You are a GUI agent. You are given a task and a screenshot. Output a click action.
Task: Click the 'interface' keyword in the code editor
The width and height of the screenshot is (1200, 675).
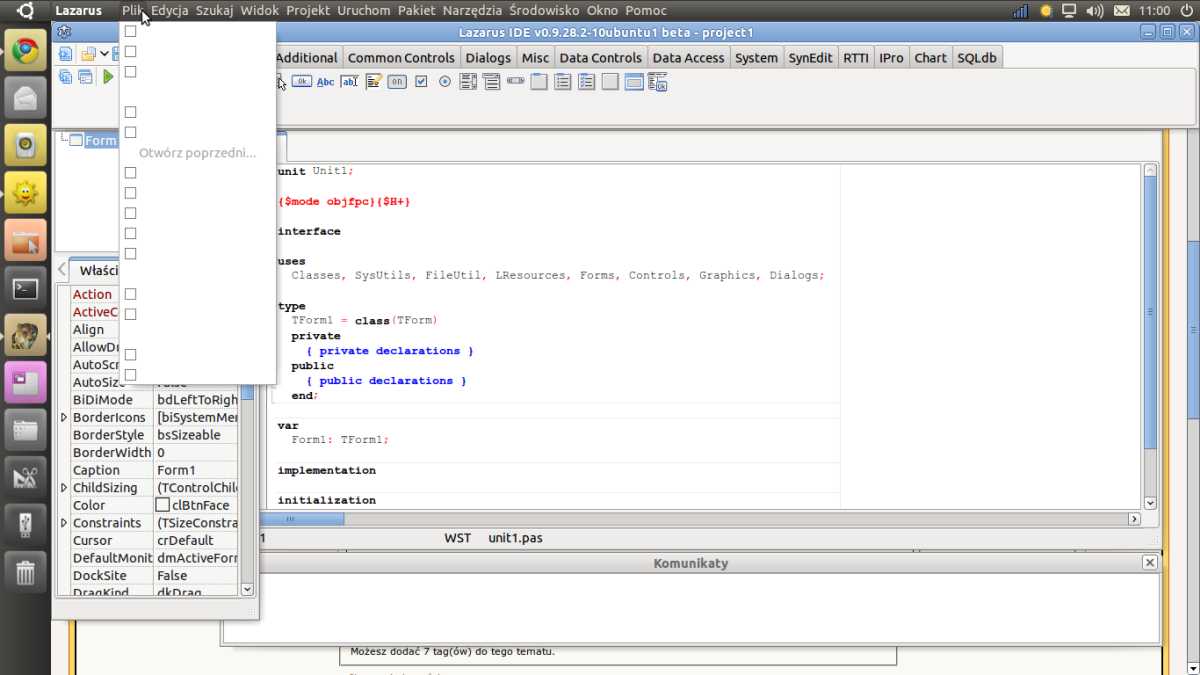(309, 231)
